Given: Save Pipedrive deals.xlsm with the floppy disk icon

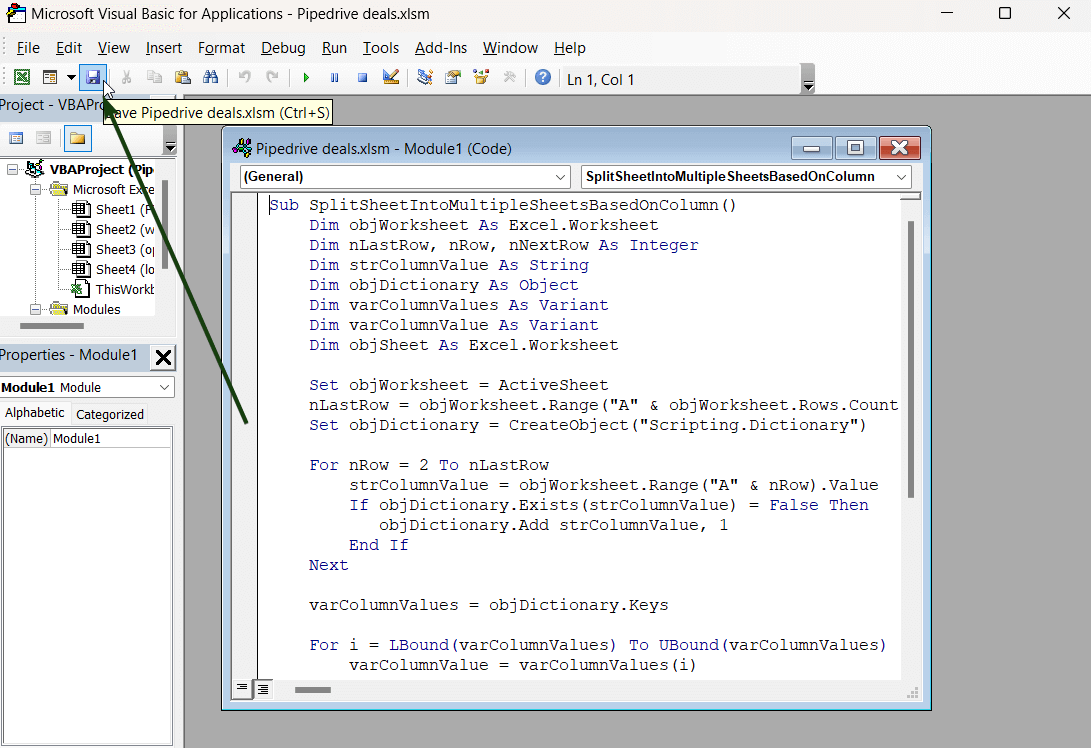Looking at the screenshot, I should (x=93, y=78).
